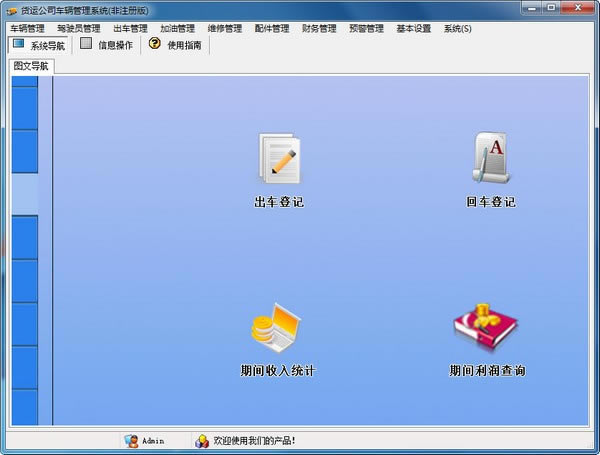Open the 驾驶员管理 menu

coord(79,28)
